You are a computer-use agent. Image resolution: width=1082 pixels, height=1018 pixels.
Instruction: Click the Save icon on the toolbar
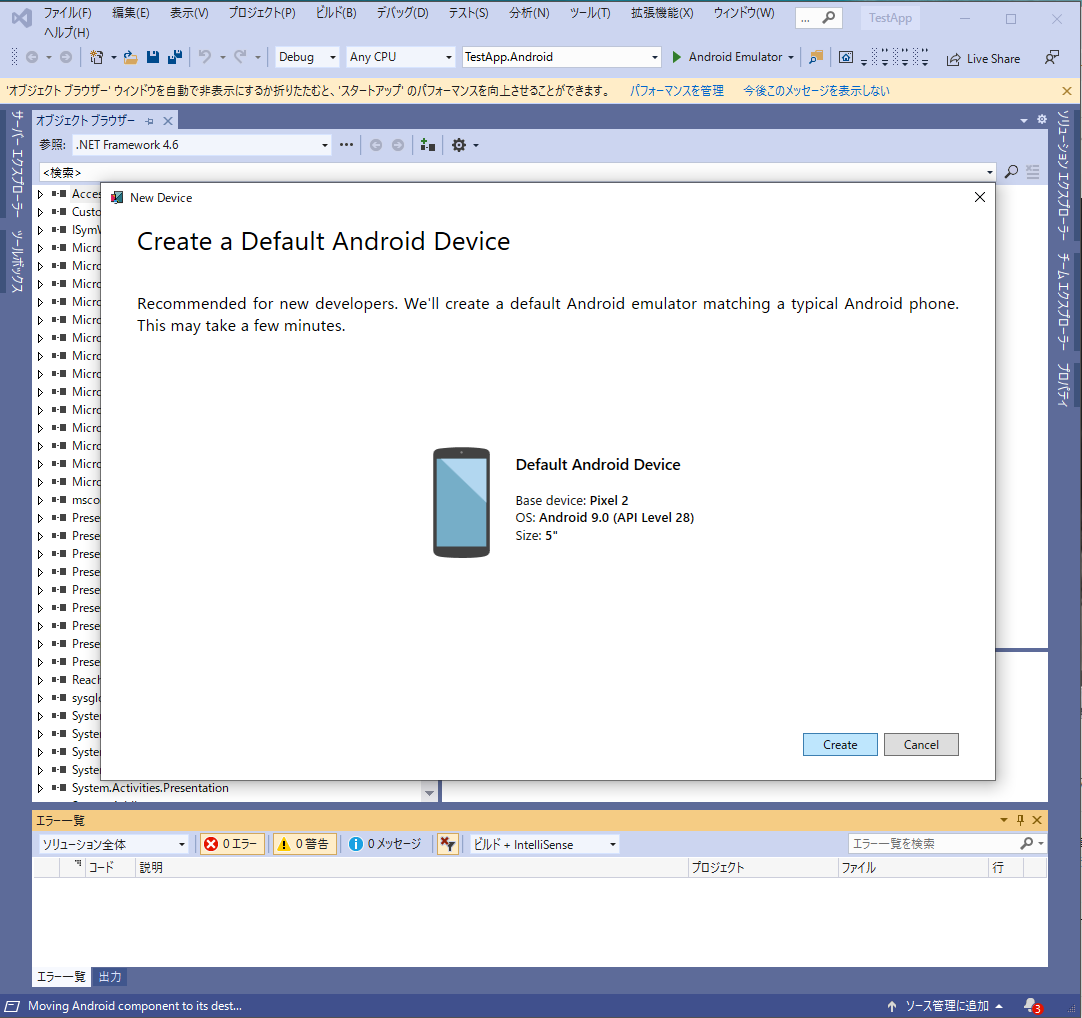pyautogui.click(x=151, y=57)
